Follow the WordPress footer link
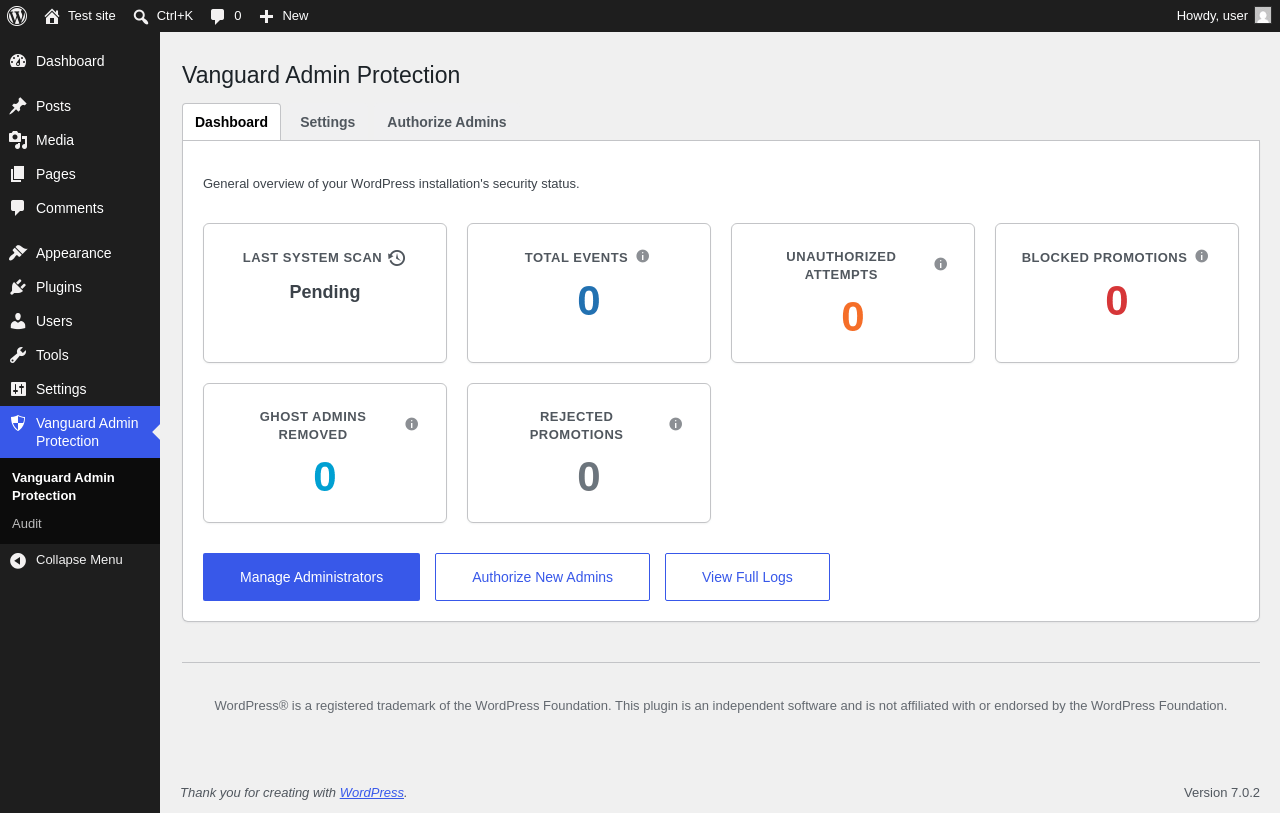 coord(372,793)
